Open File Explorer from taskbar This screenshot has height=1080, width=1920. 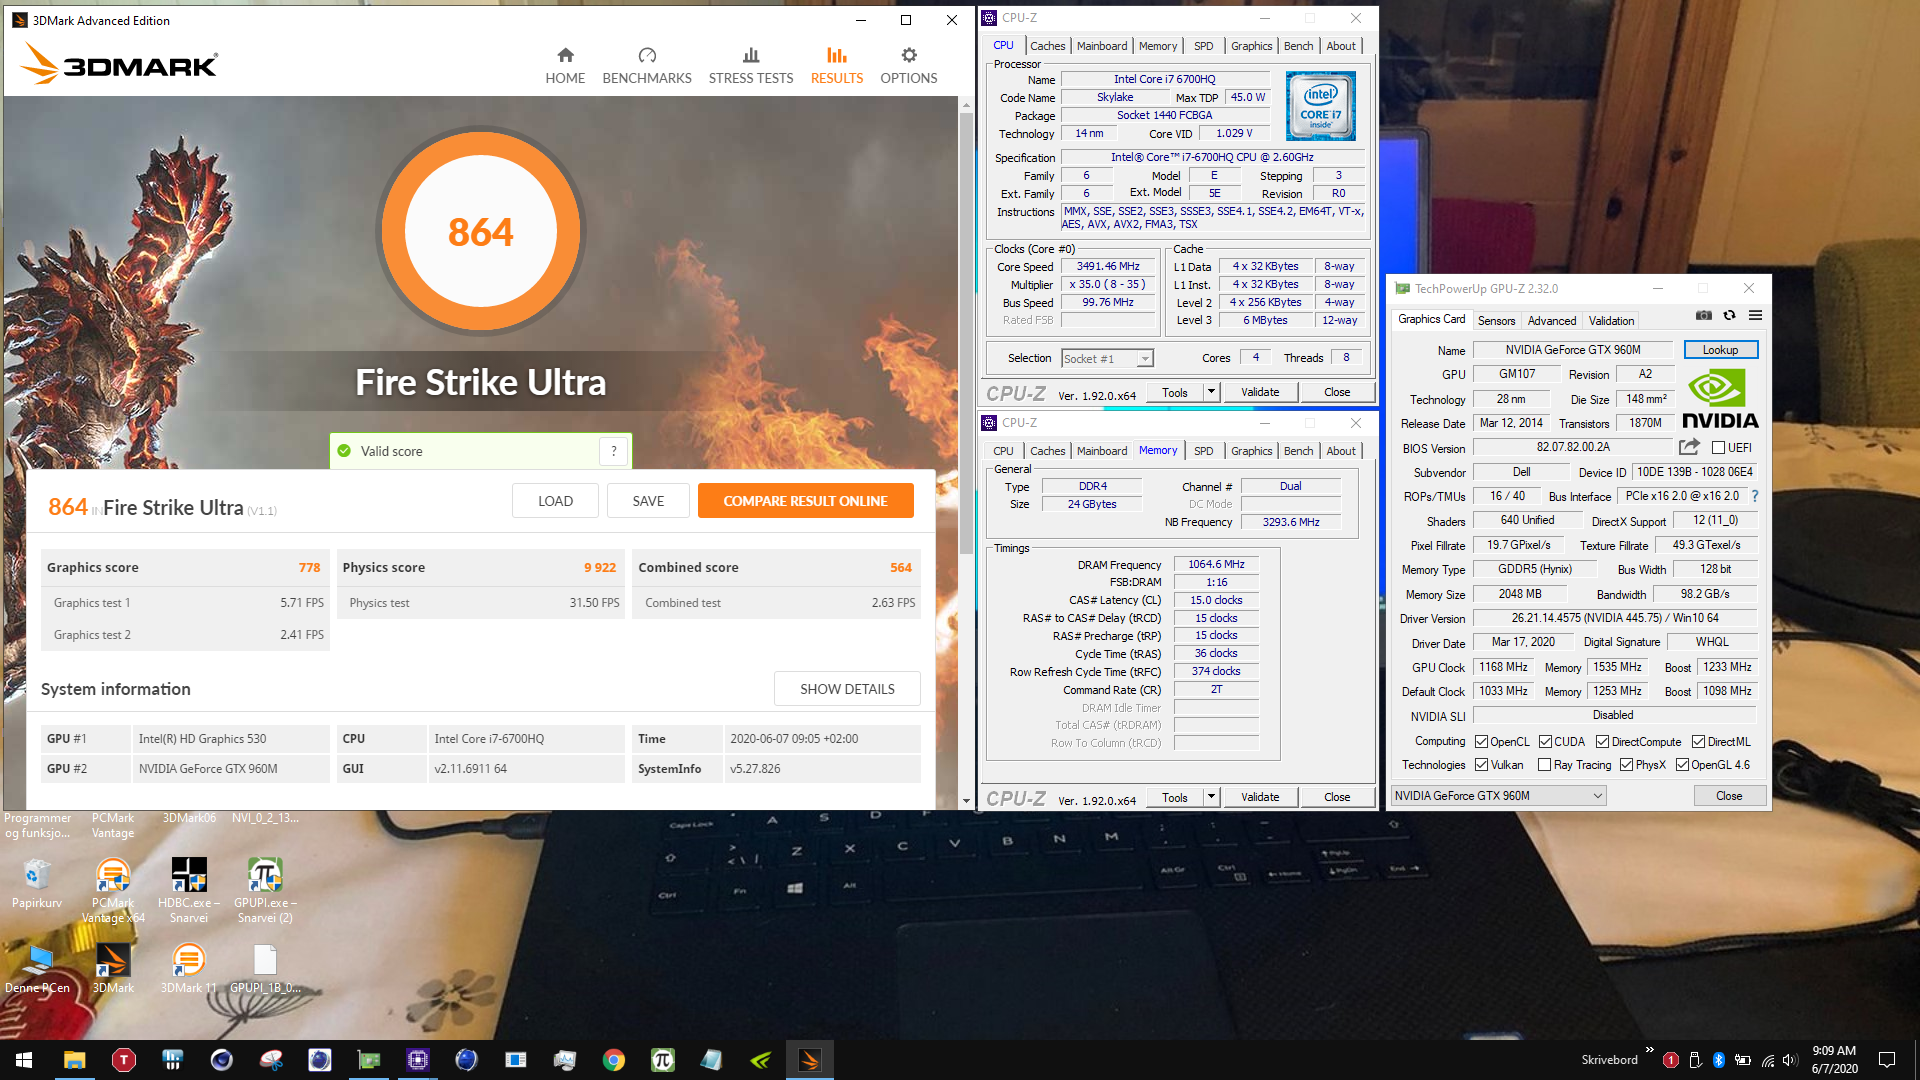tap(75, 1060)
